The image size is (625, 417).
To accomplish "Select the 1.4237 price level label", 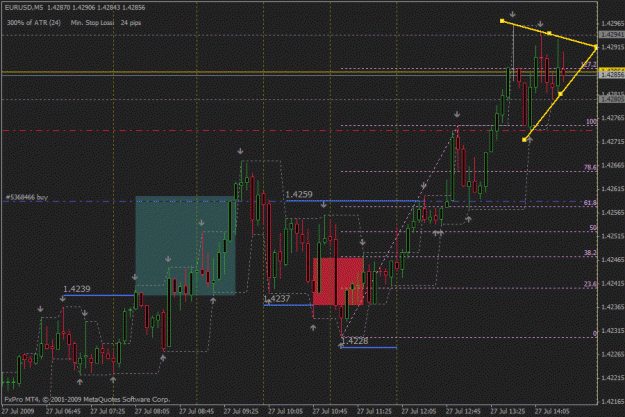I will tap(277, 299).
